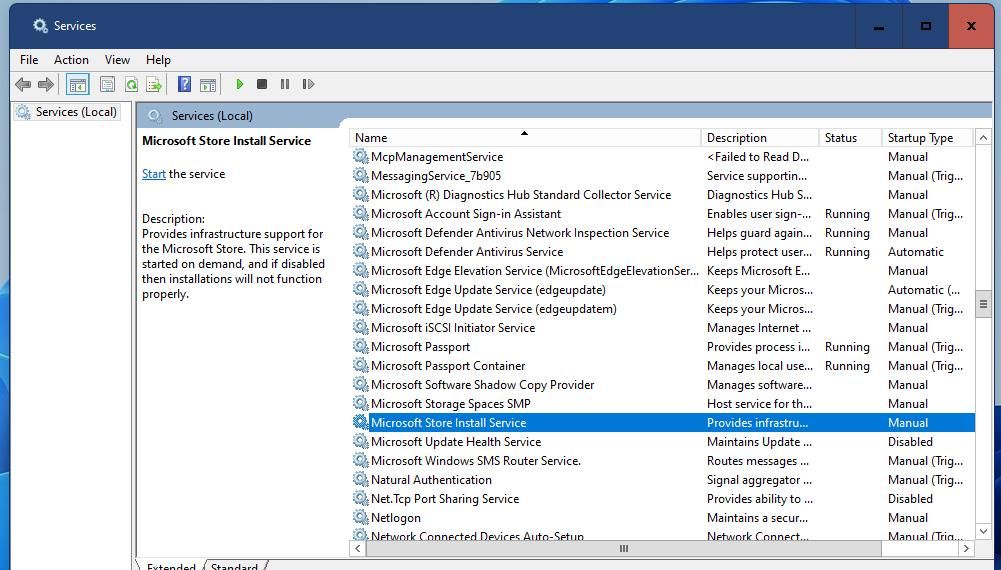Image resolution: width=1001 pixels, height=570 pixels.
Task: Select Microsoft Defender Antivirus Network Inspection Service
Action: click(x=520, y=232)
